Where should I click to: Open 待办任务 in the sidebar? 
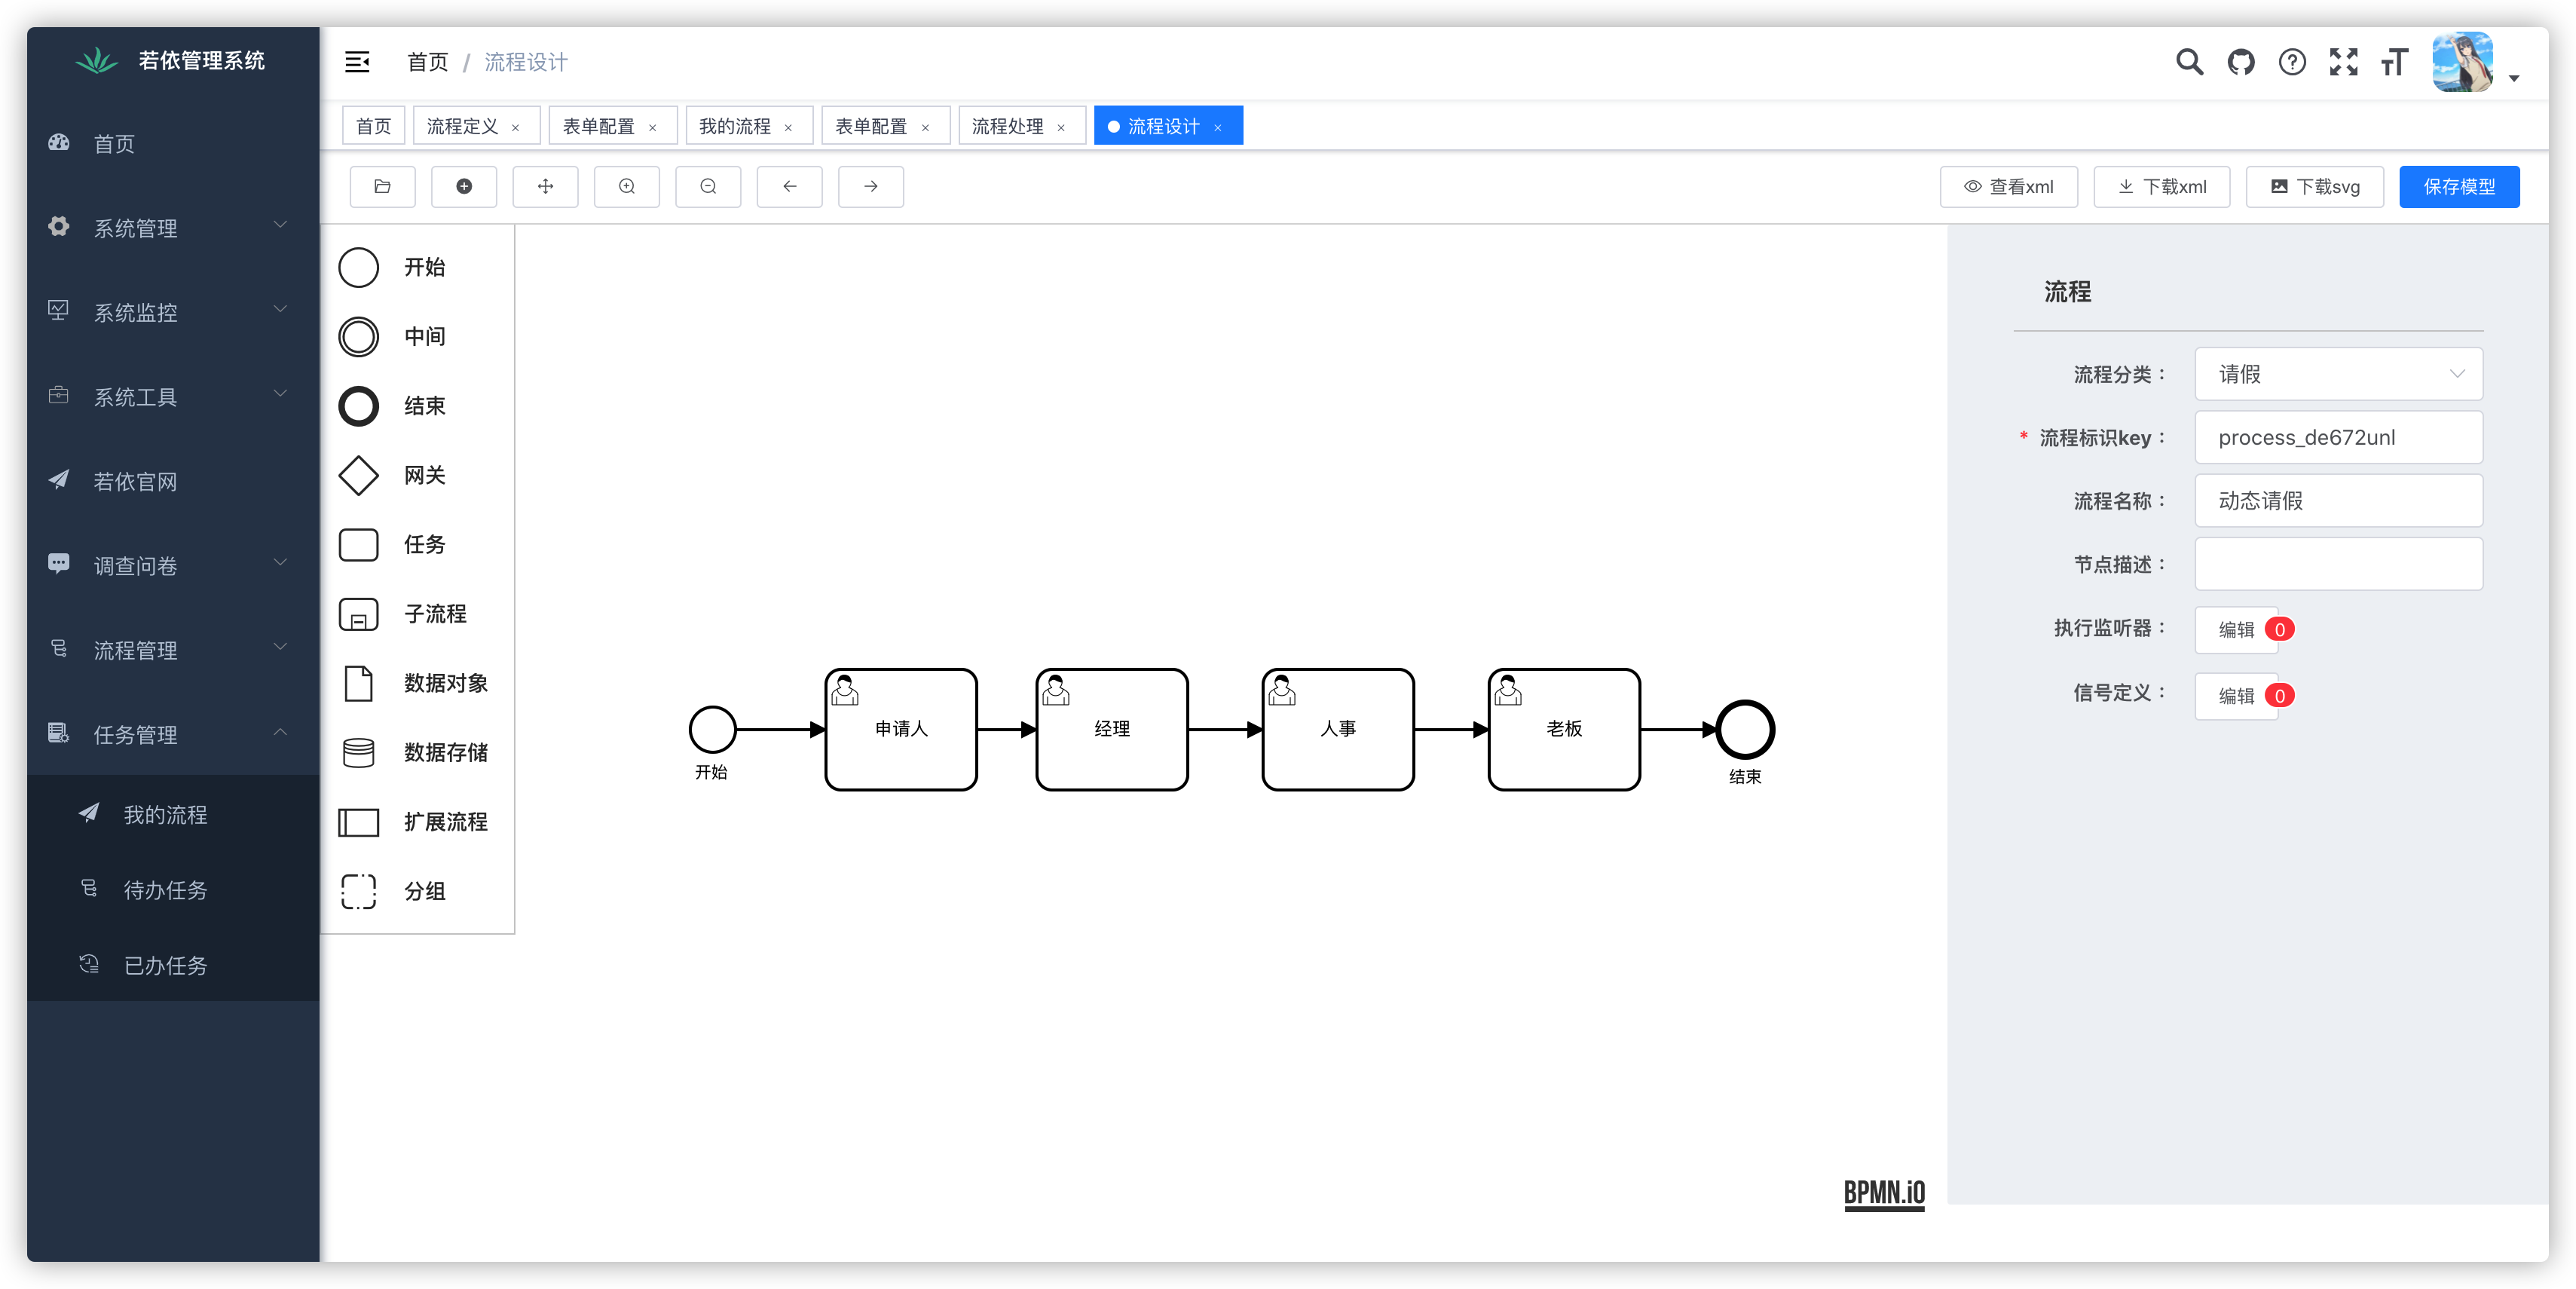pos(165,890)
